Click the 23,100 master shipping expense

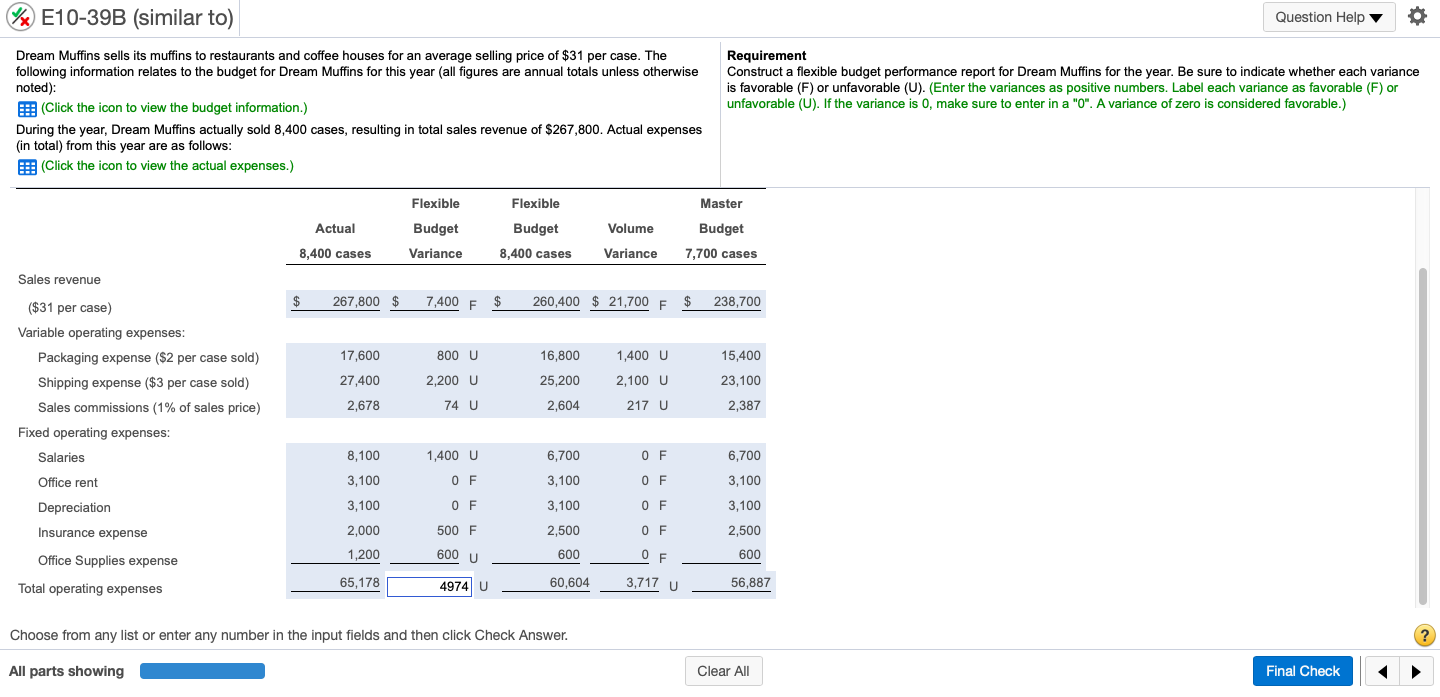[x=741, y=381]
